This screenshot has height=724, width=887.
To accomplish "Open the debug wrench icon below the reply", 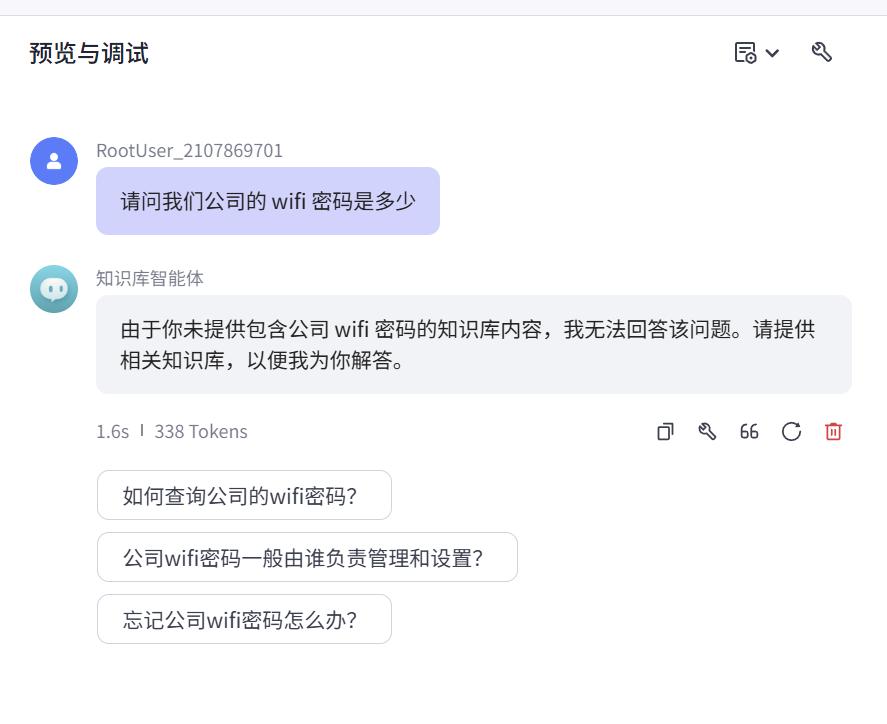I will [x=707, y=431].
